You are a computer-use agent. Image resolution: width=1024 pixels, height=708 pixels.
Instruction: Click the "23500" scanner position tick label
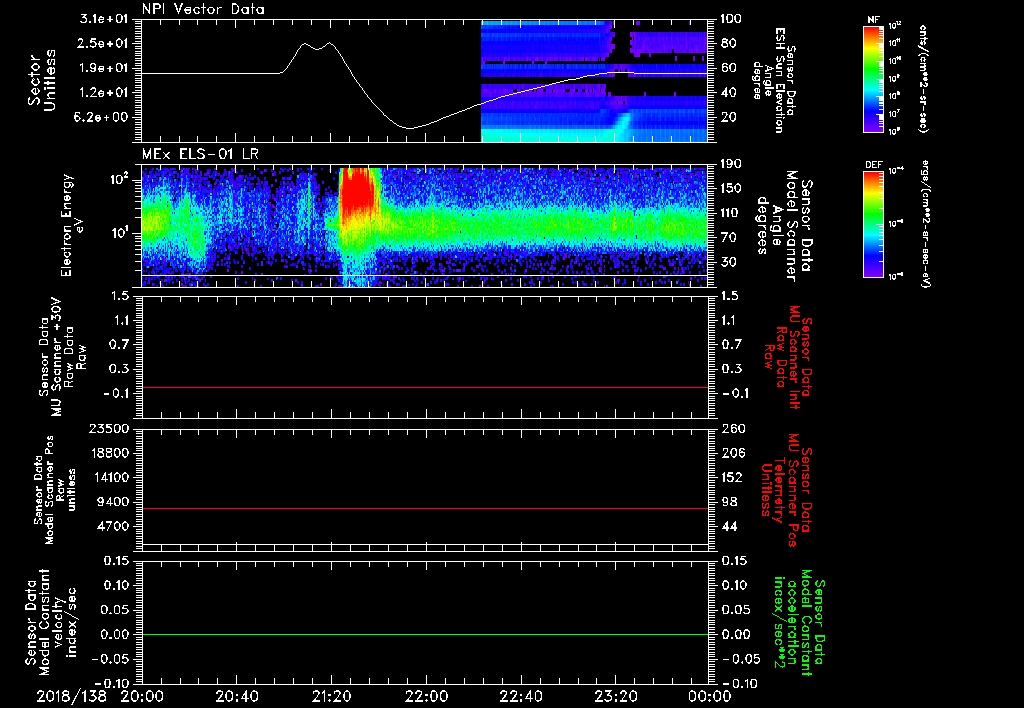click(109, 428)
